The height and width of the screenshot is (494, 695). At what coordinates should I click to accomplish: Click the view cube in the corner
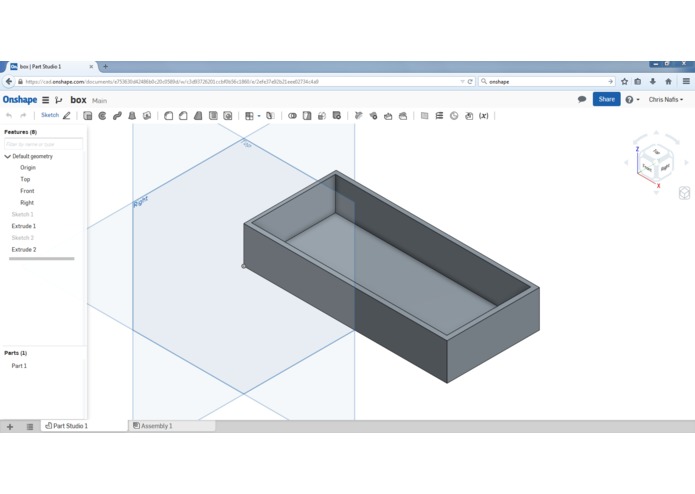656,163
